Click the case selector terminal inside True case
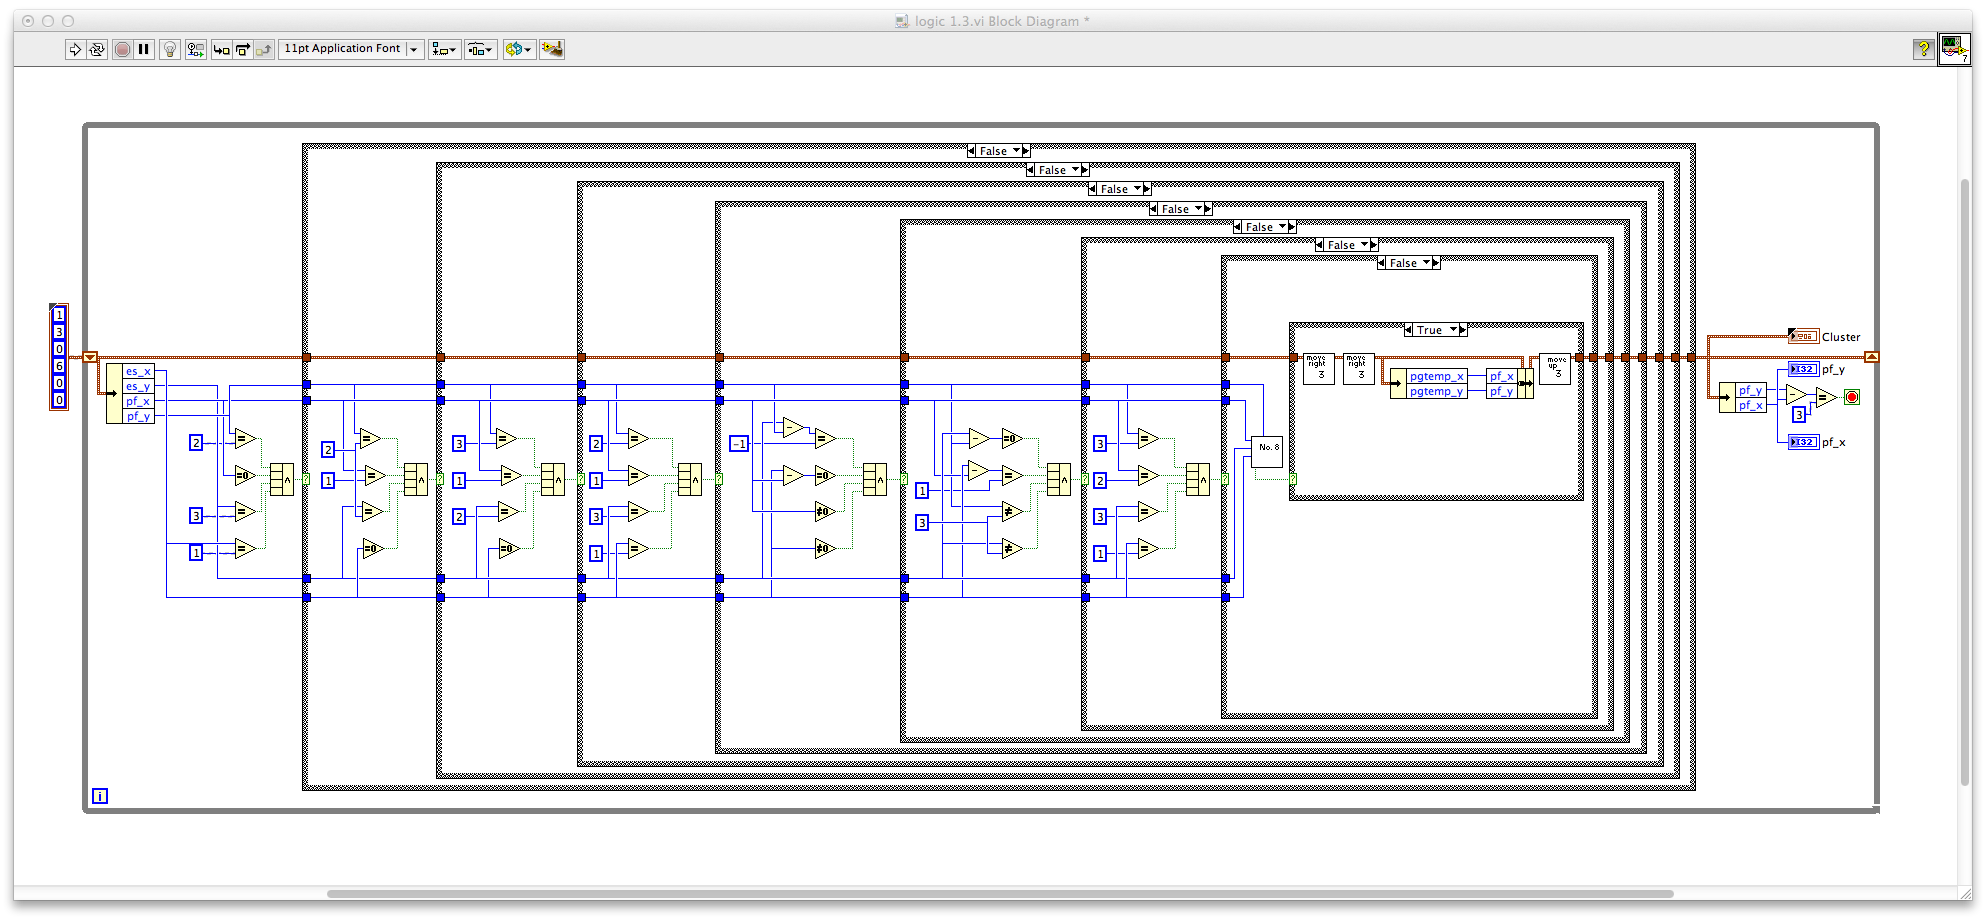The image size is (1986, 920). pos(1293,480)
